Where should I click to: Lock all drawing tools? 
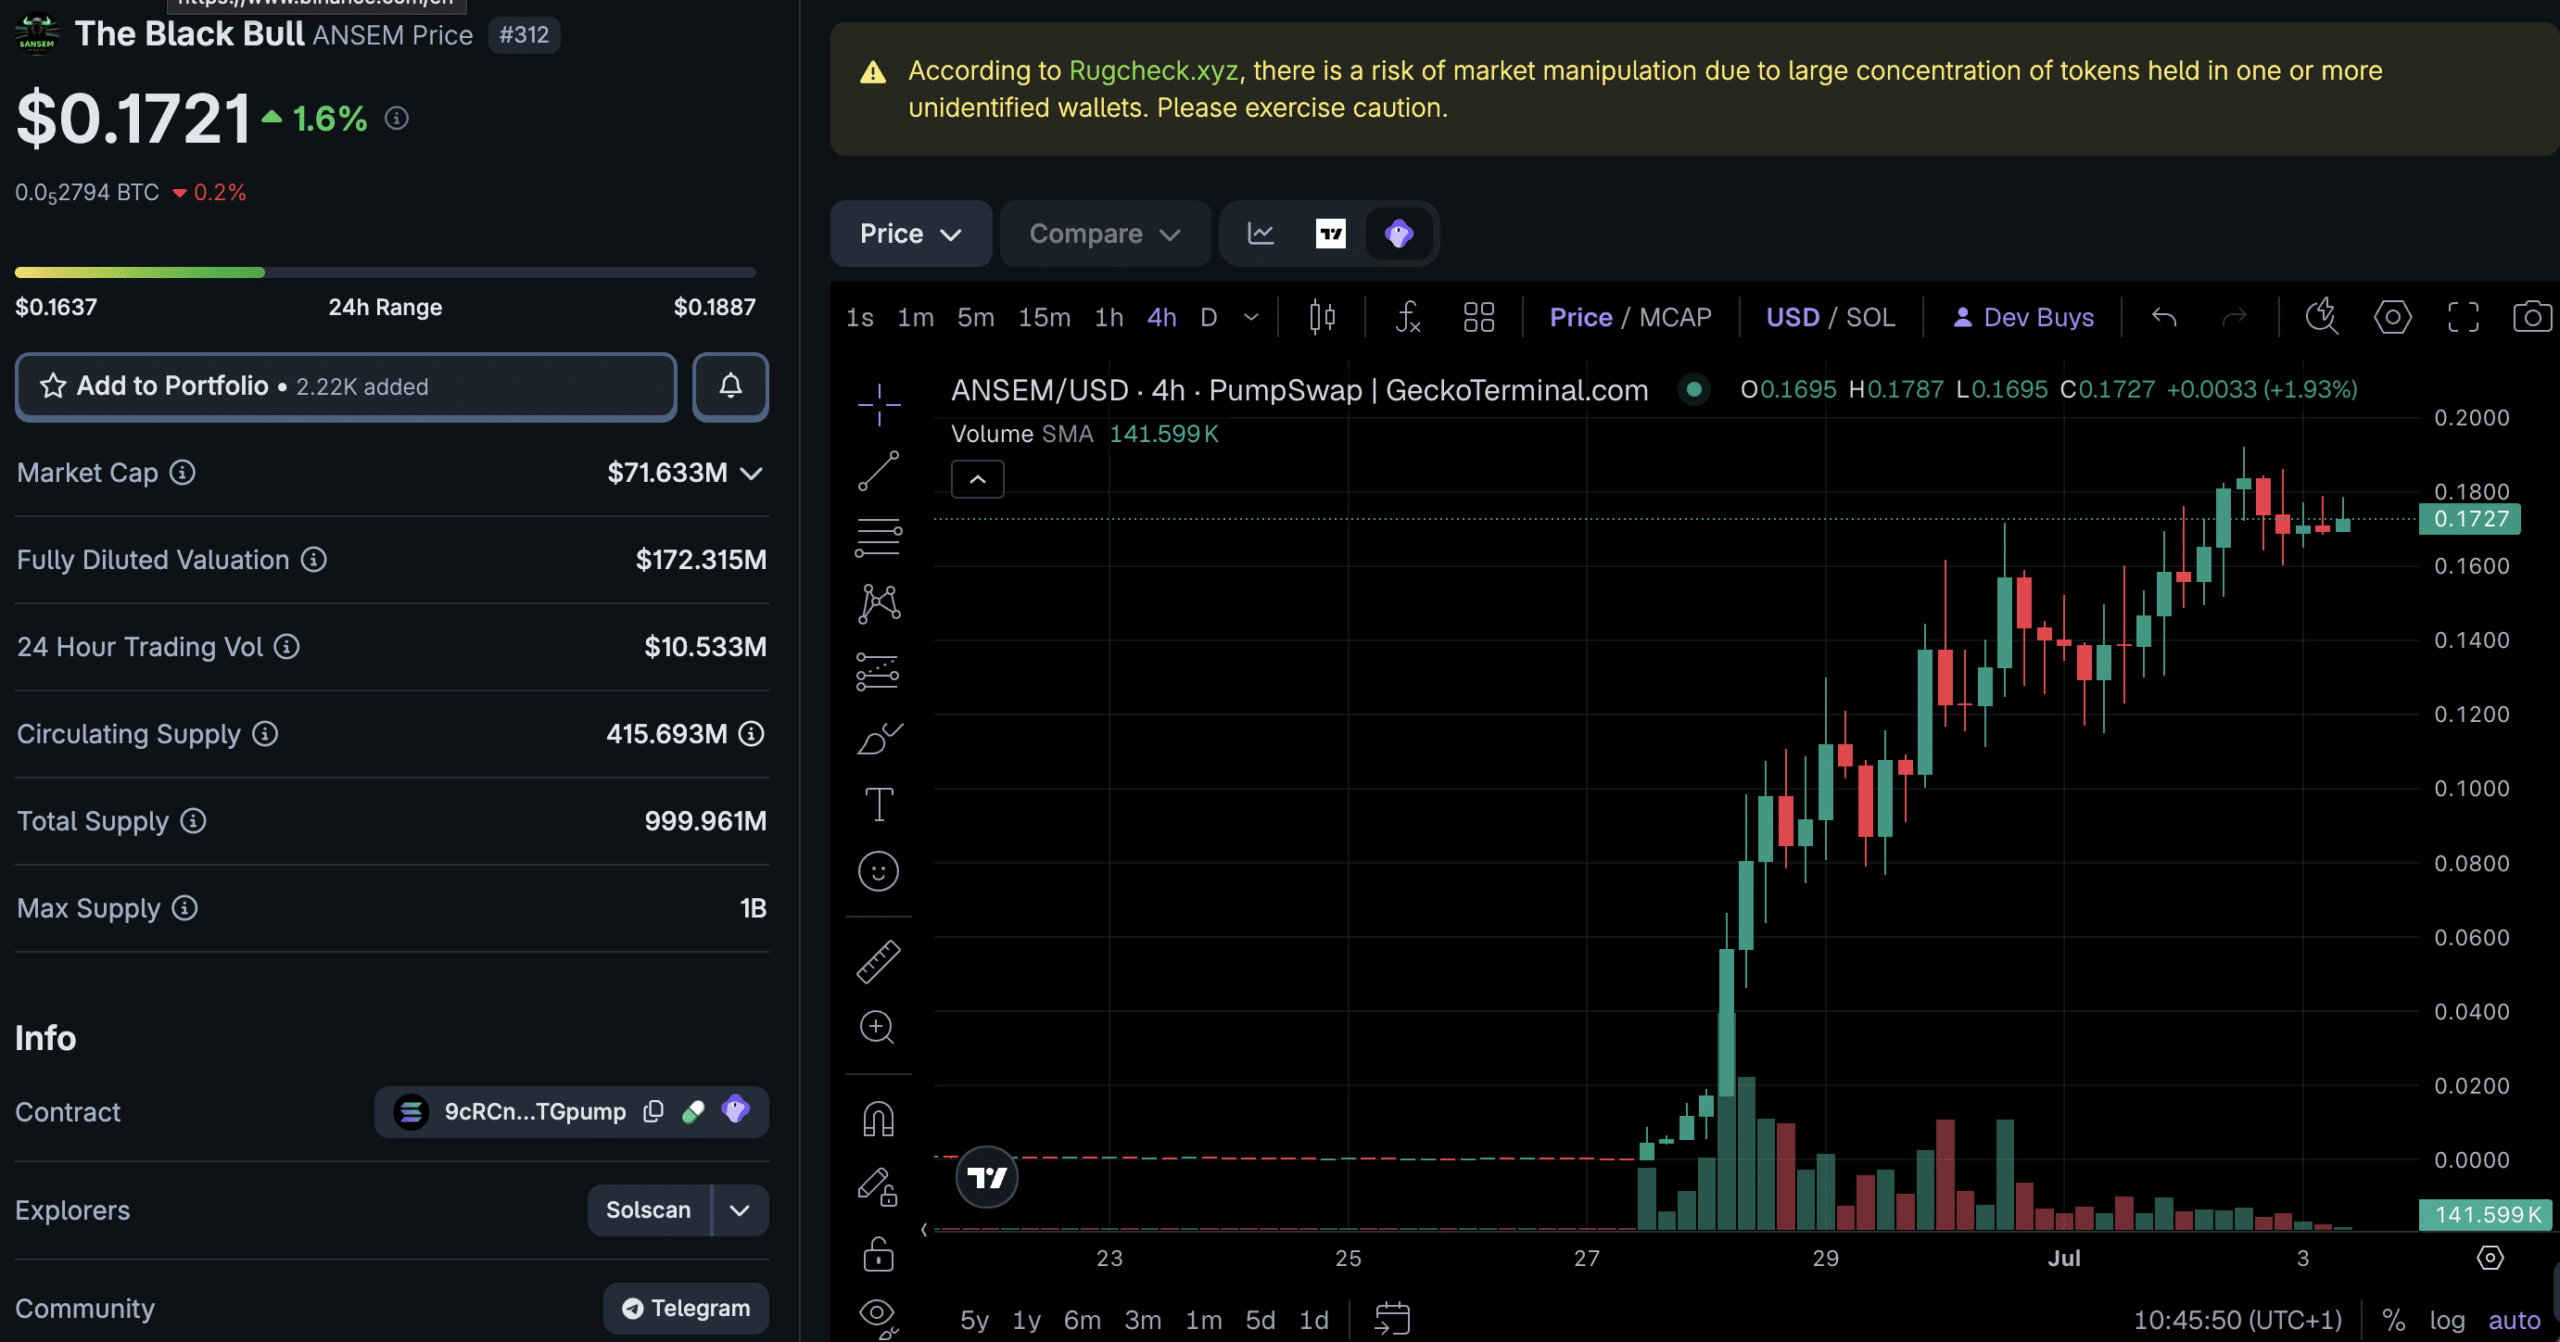tap(878, 1253)
